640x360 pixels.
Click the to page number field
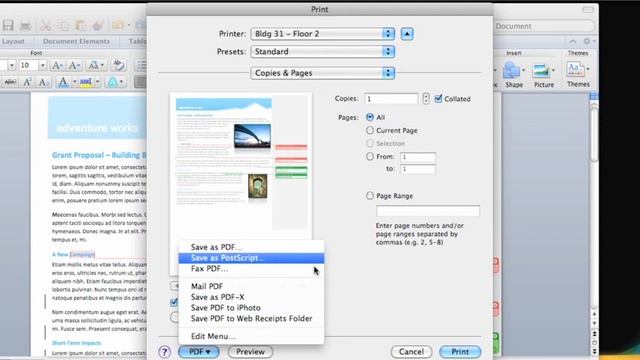(418, 169)
